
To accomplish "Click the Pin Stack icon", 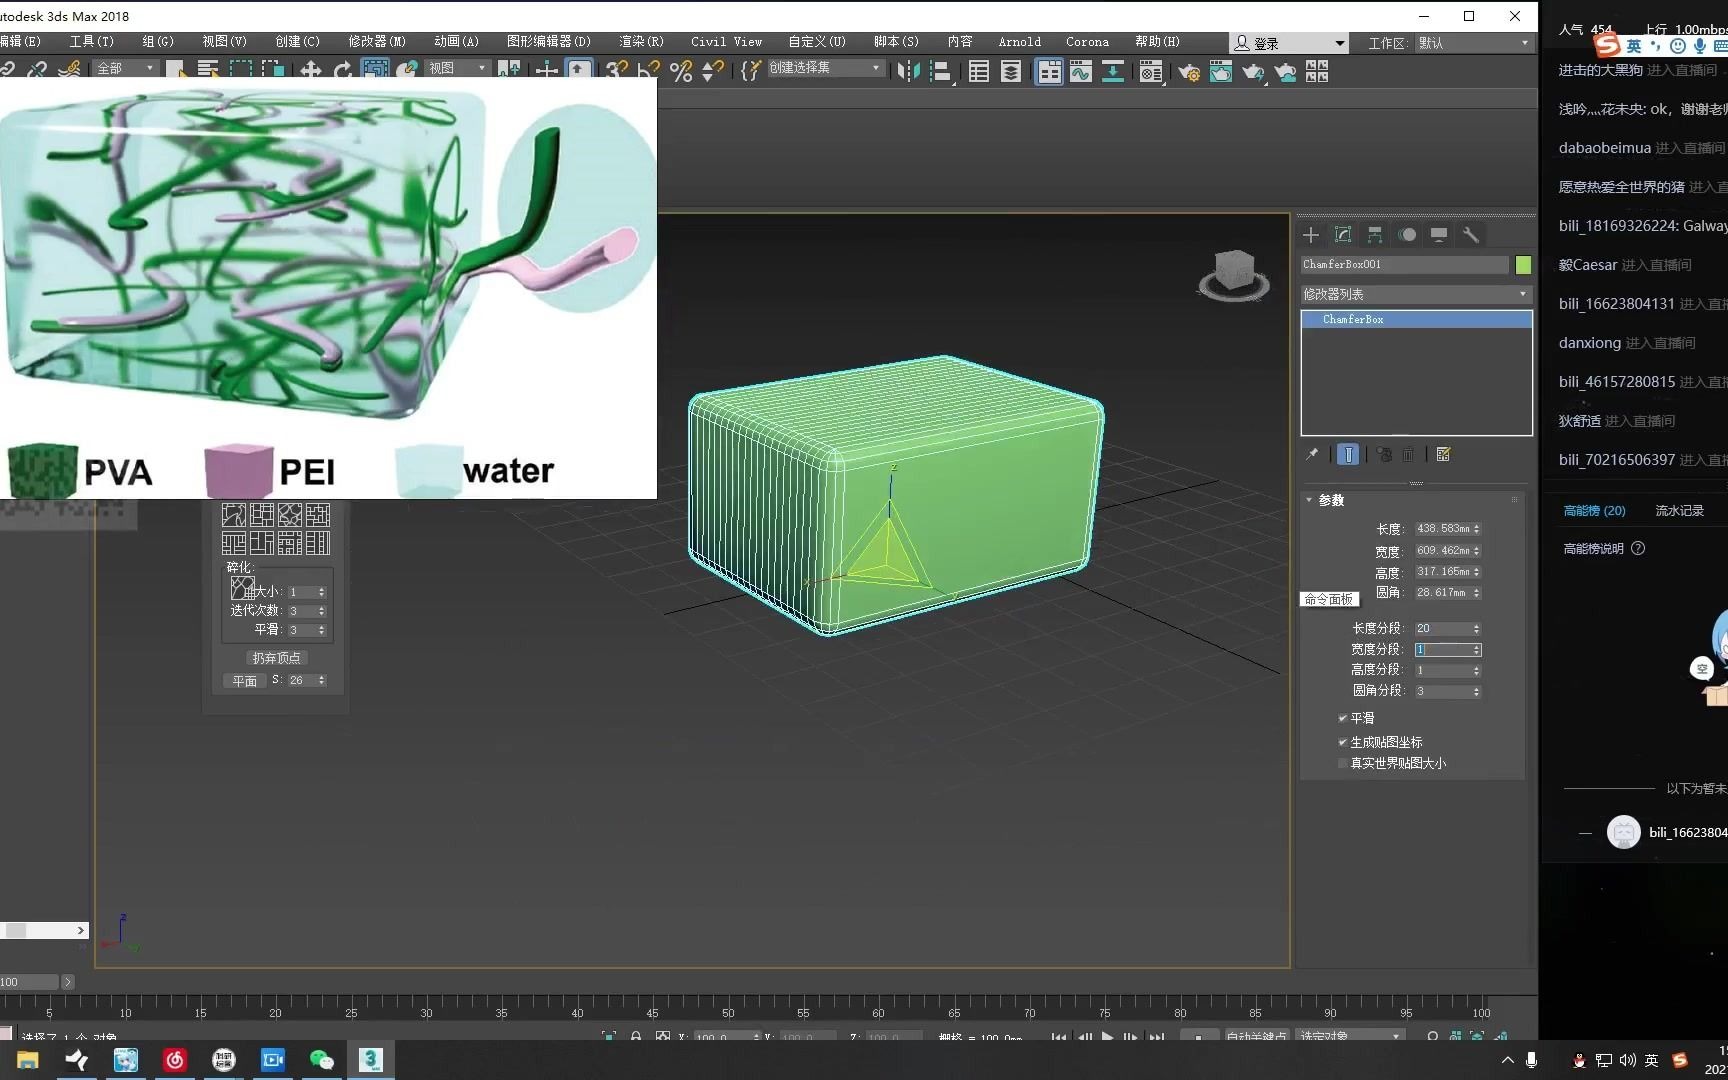I will coord(1312,455).
